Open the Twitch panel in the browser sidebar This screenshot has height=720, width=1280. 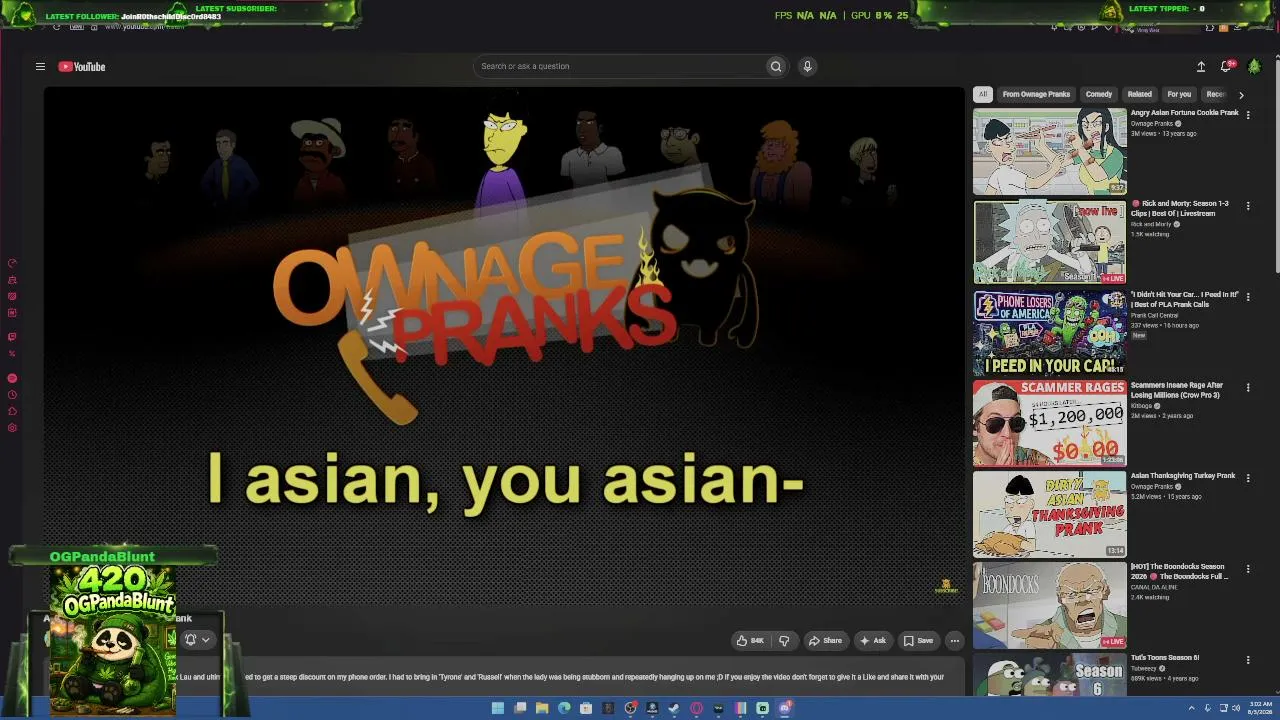point(12,336)
